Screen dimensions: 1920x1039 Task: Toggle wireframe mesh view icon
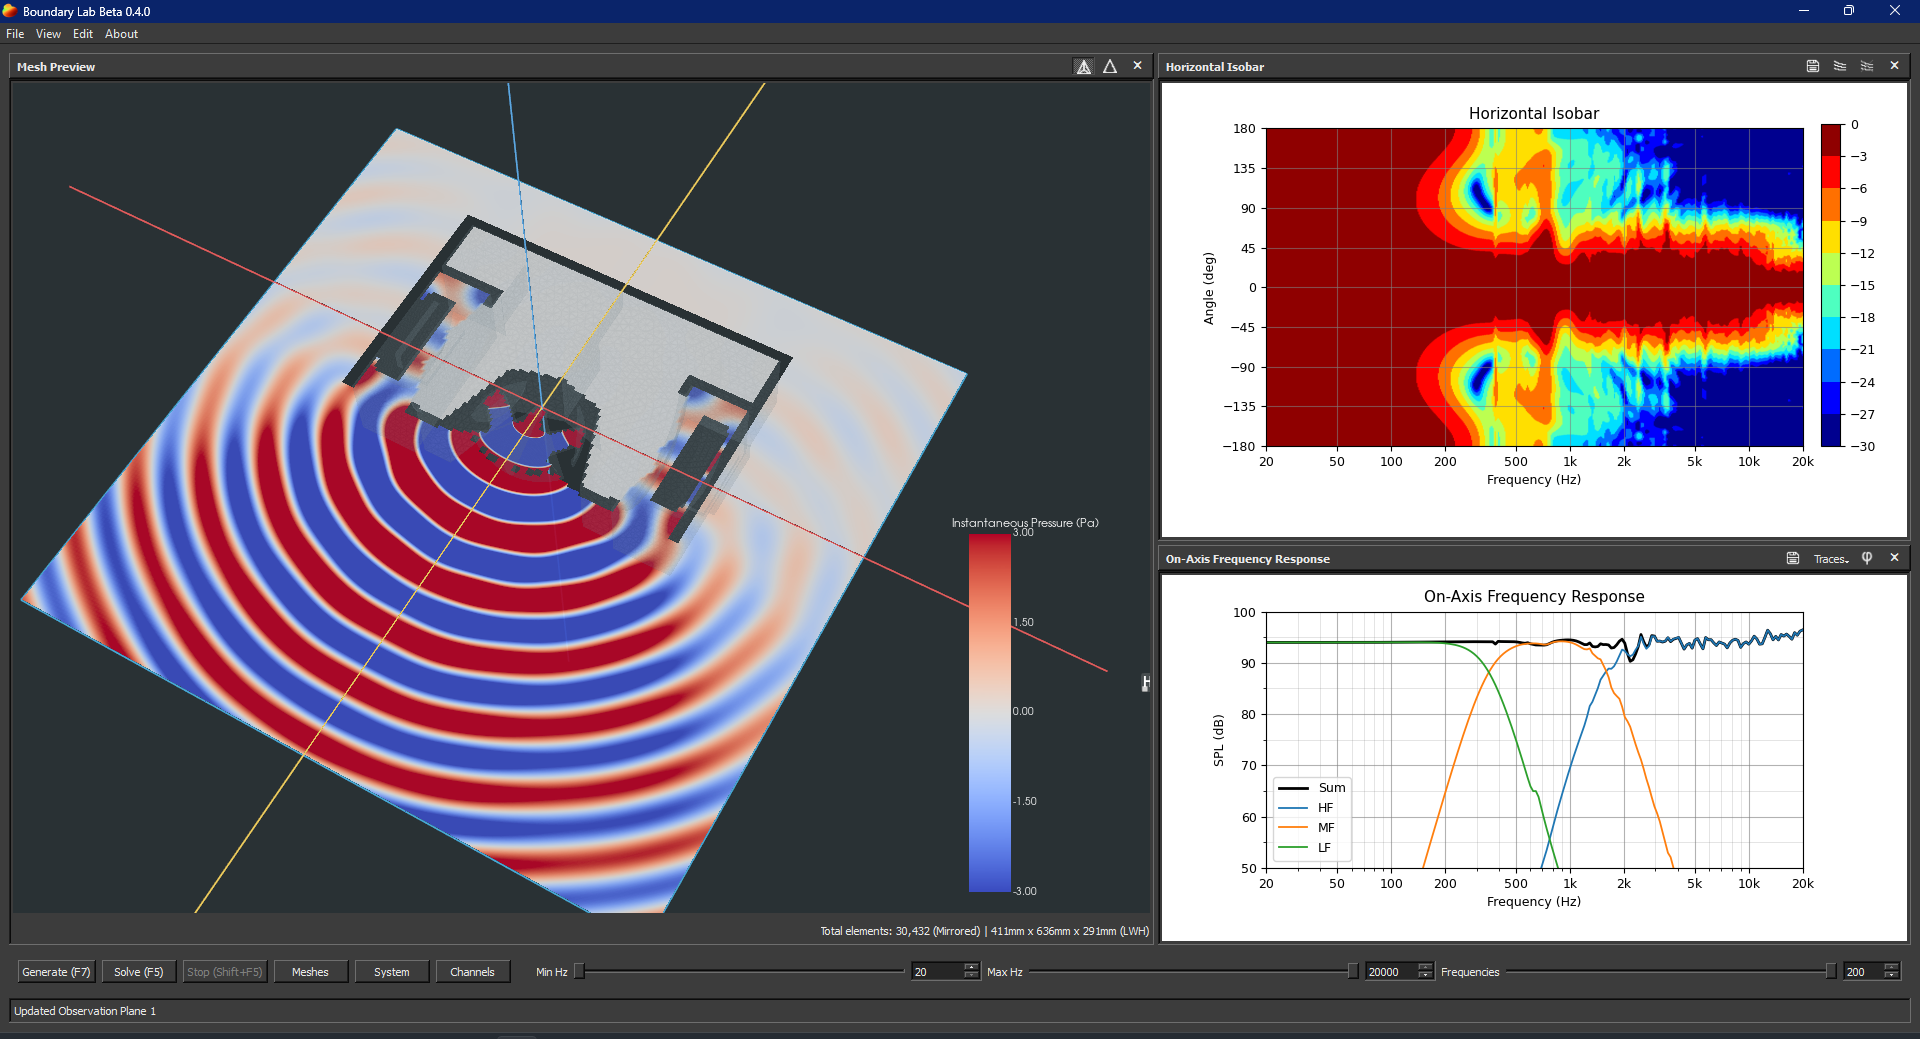[x=1084, y=66]
